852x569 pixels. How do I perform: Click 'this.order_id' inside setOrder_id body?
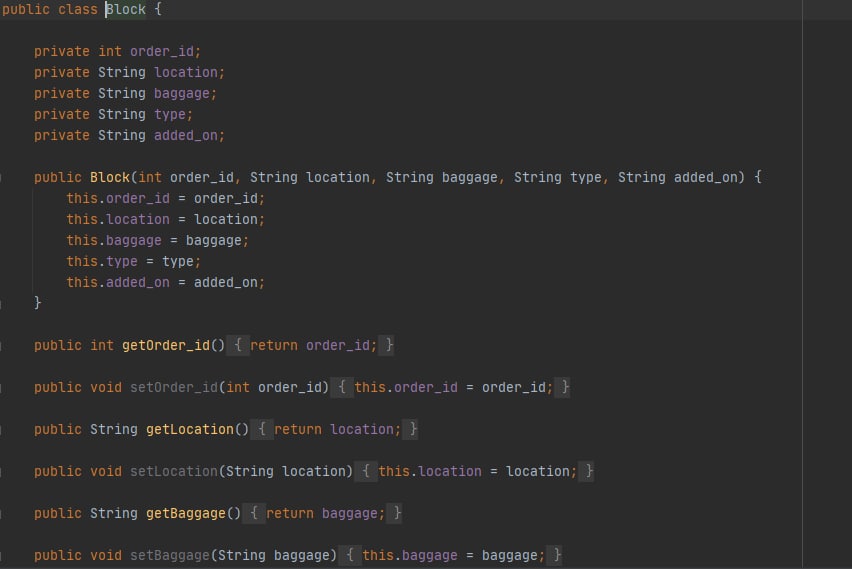pyautogui.click(x=406, y=387)
